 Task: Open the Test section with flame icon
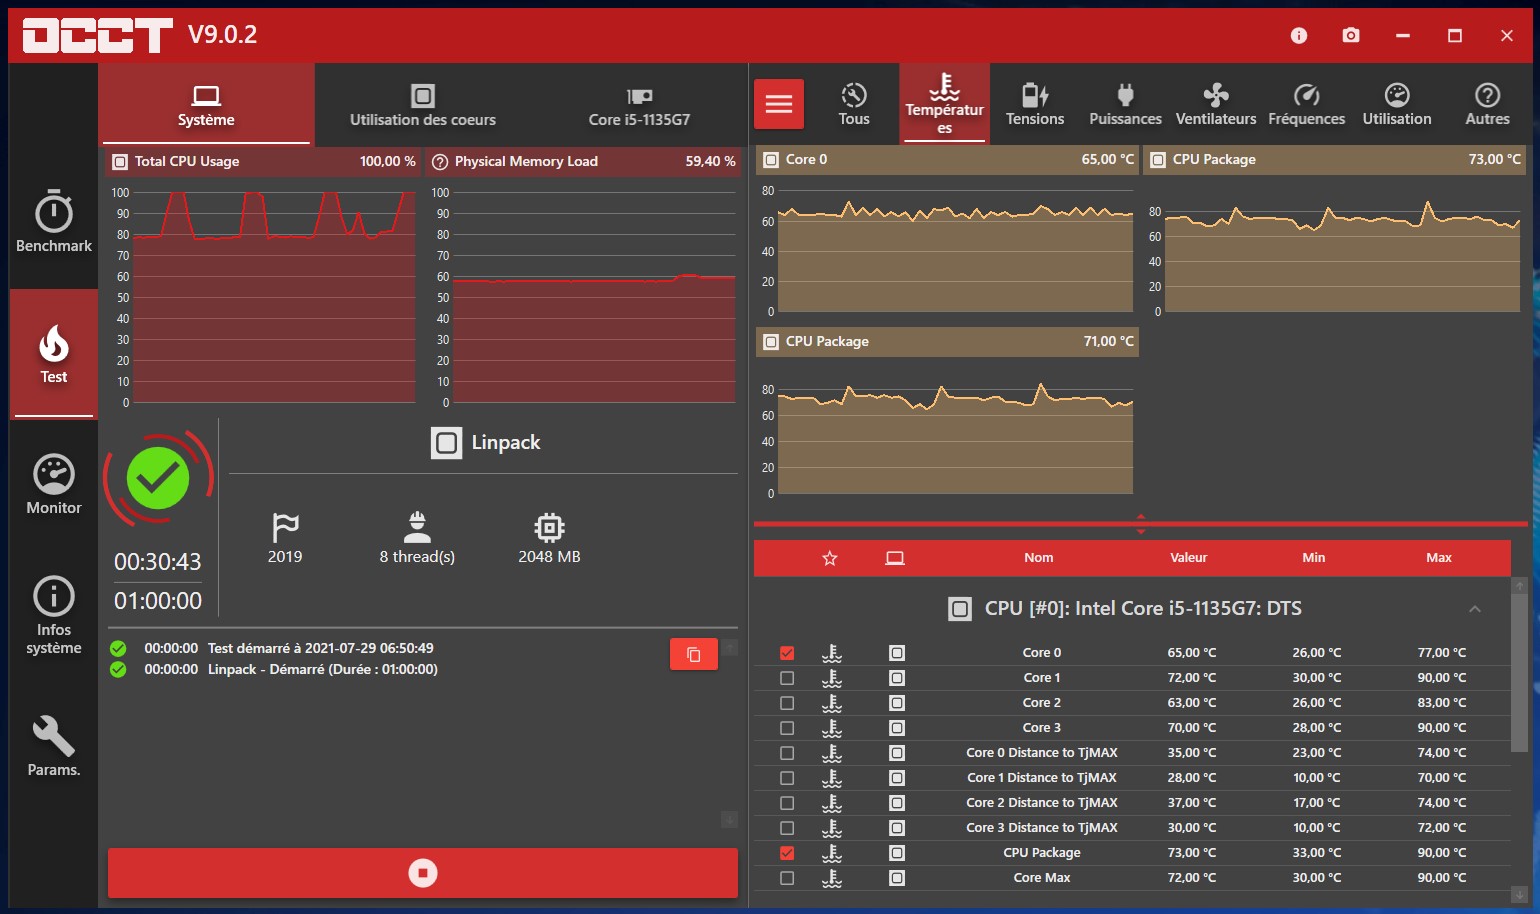tap(54, 354)
